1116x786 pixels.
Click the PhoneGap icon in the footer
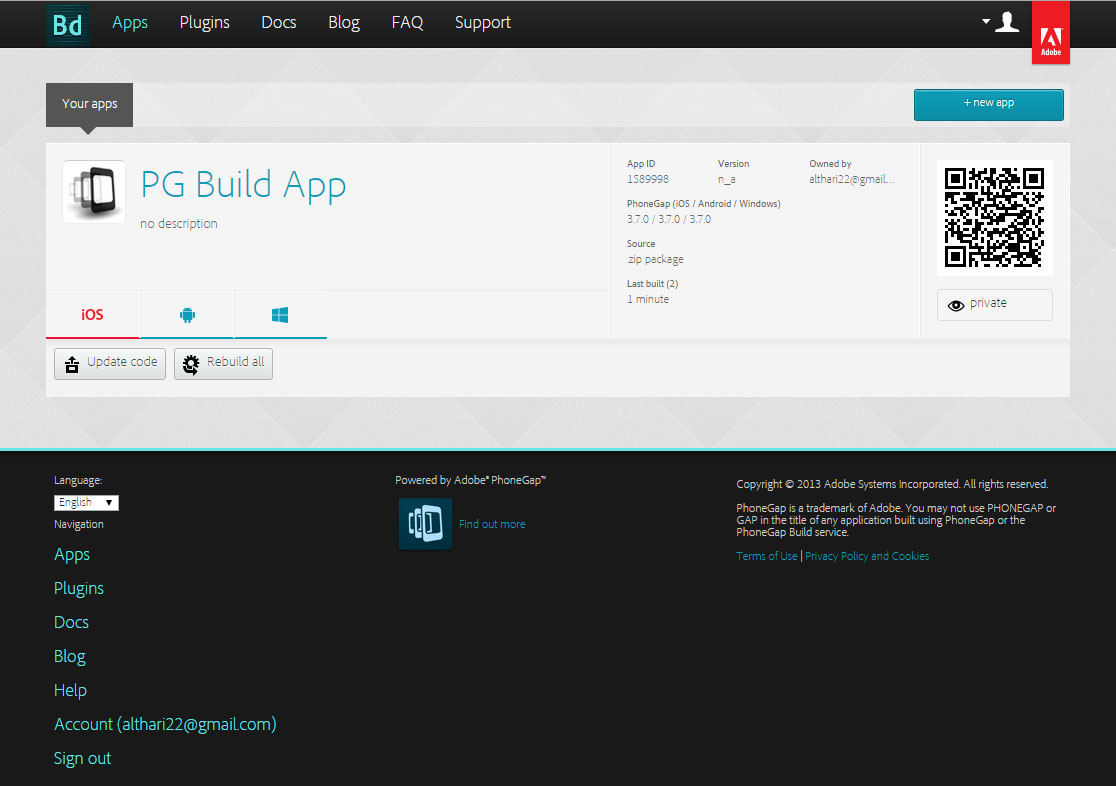tap(425, 524)
